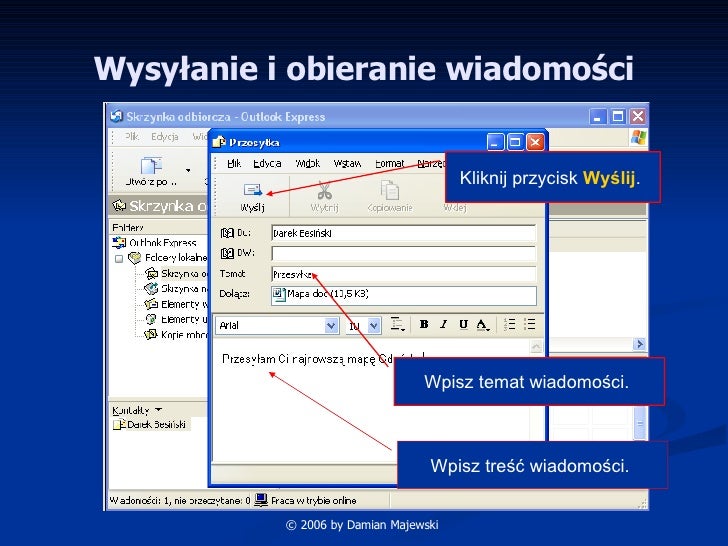
Task: Select the Mapa.doc attachment icon
Action: (x=279, y=294)
